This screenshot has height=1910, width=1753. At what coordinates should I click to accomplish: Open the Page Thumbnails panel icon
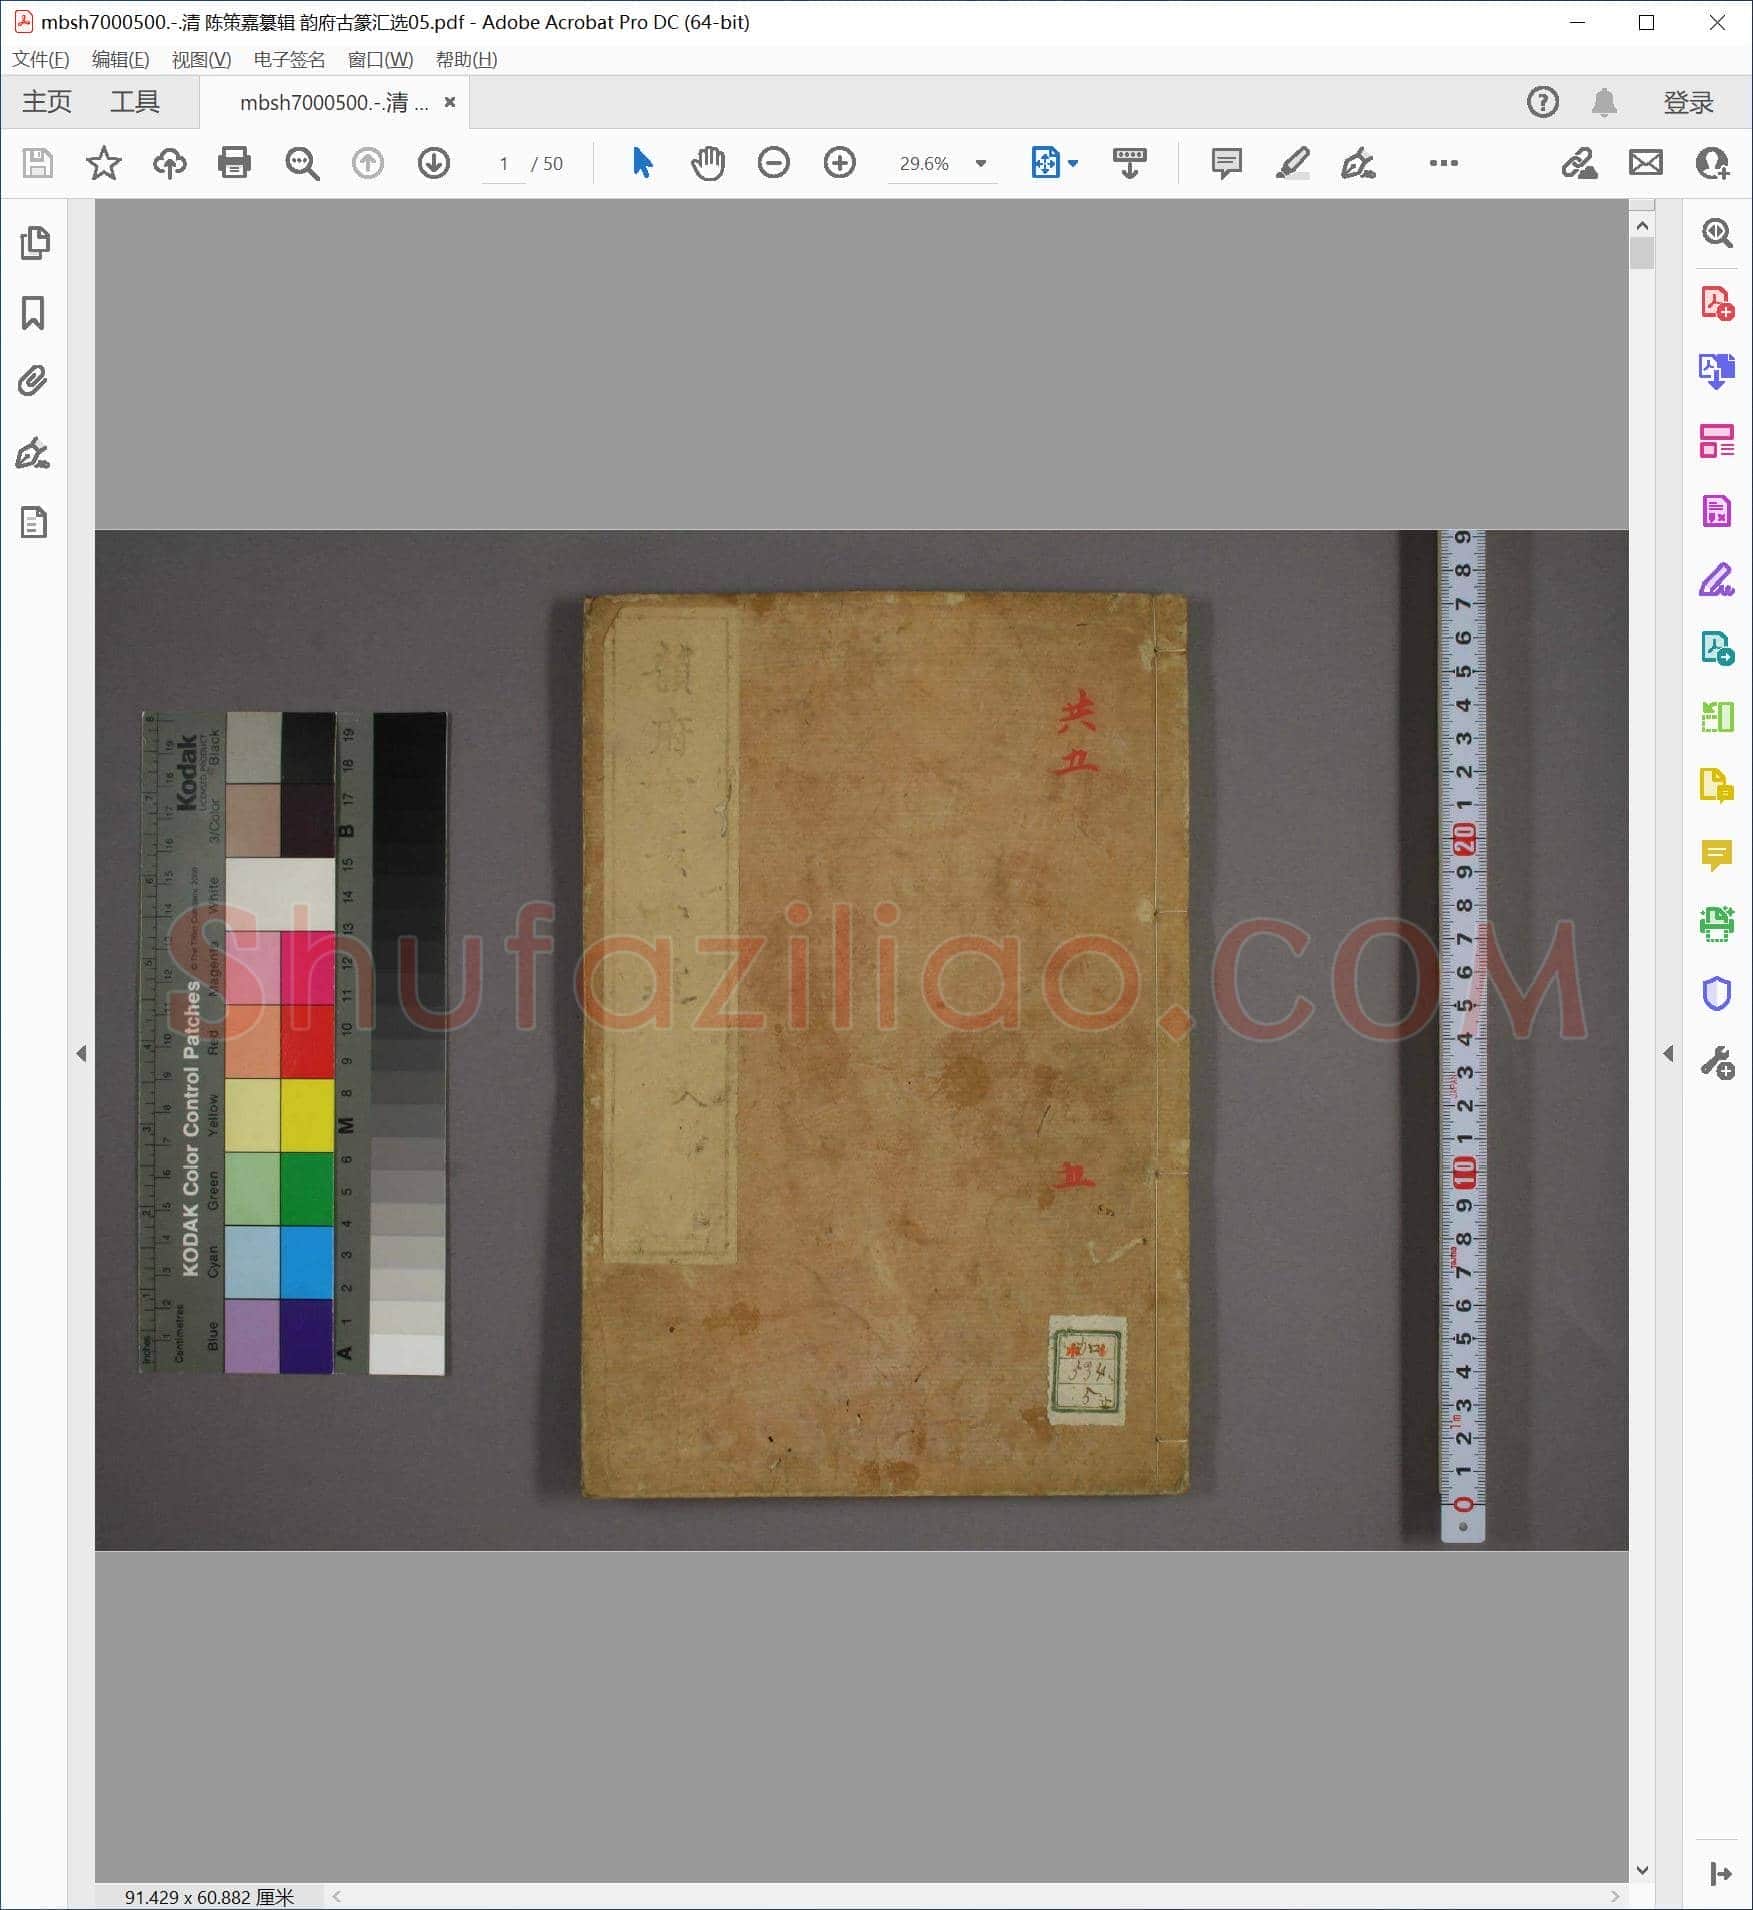(34, 243)
